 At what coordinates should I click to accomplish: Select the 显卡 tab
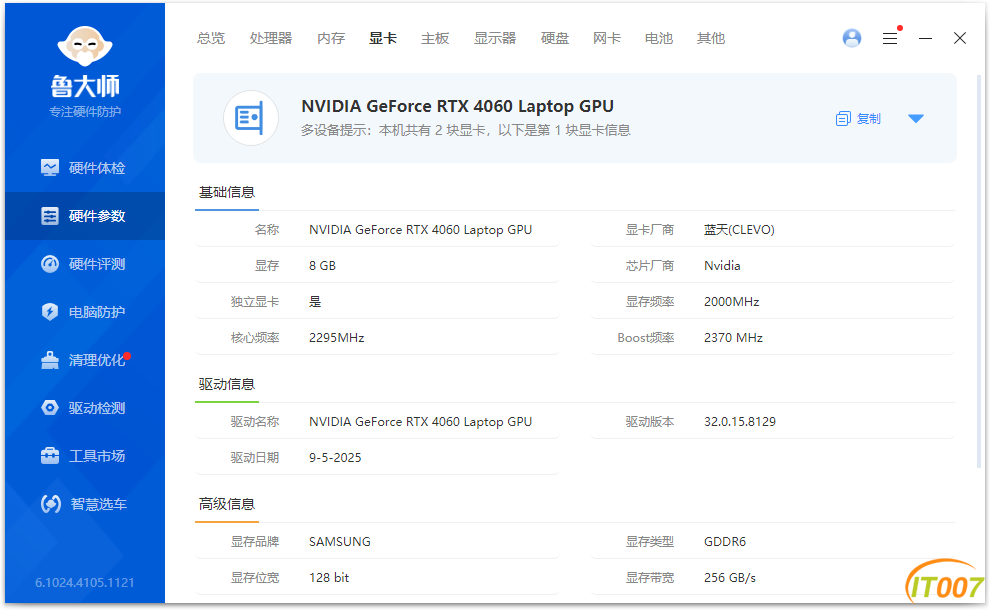[x=383, y=39]
